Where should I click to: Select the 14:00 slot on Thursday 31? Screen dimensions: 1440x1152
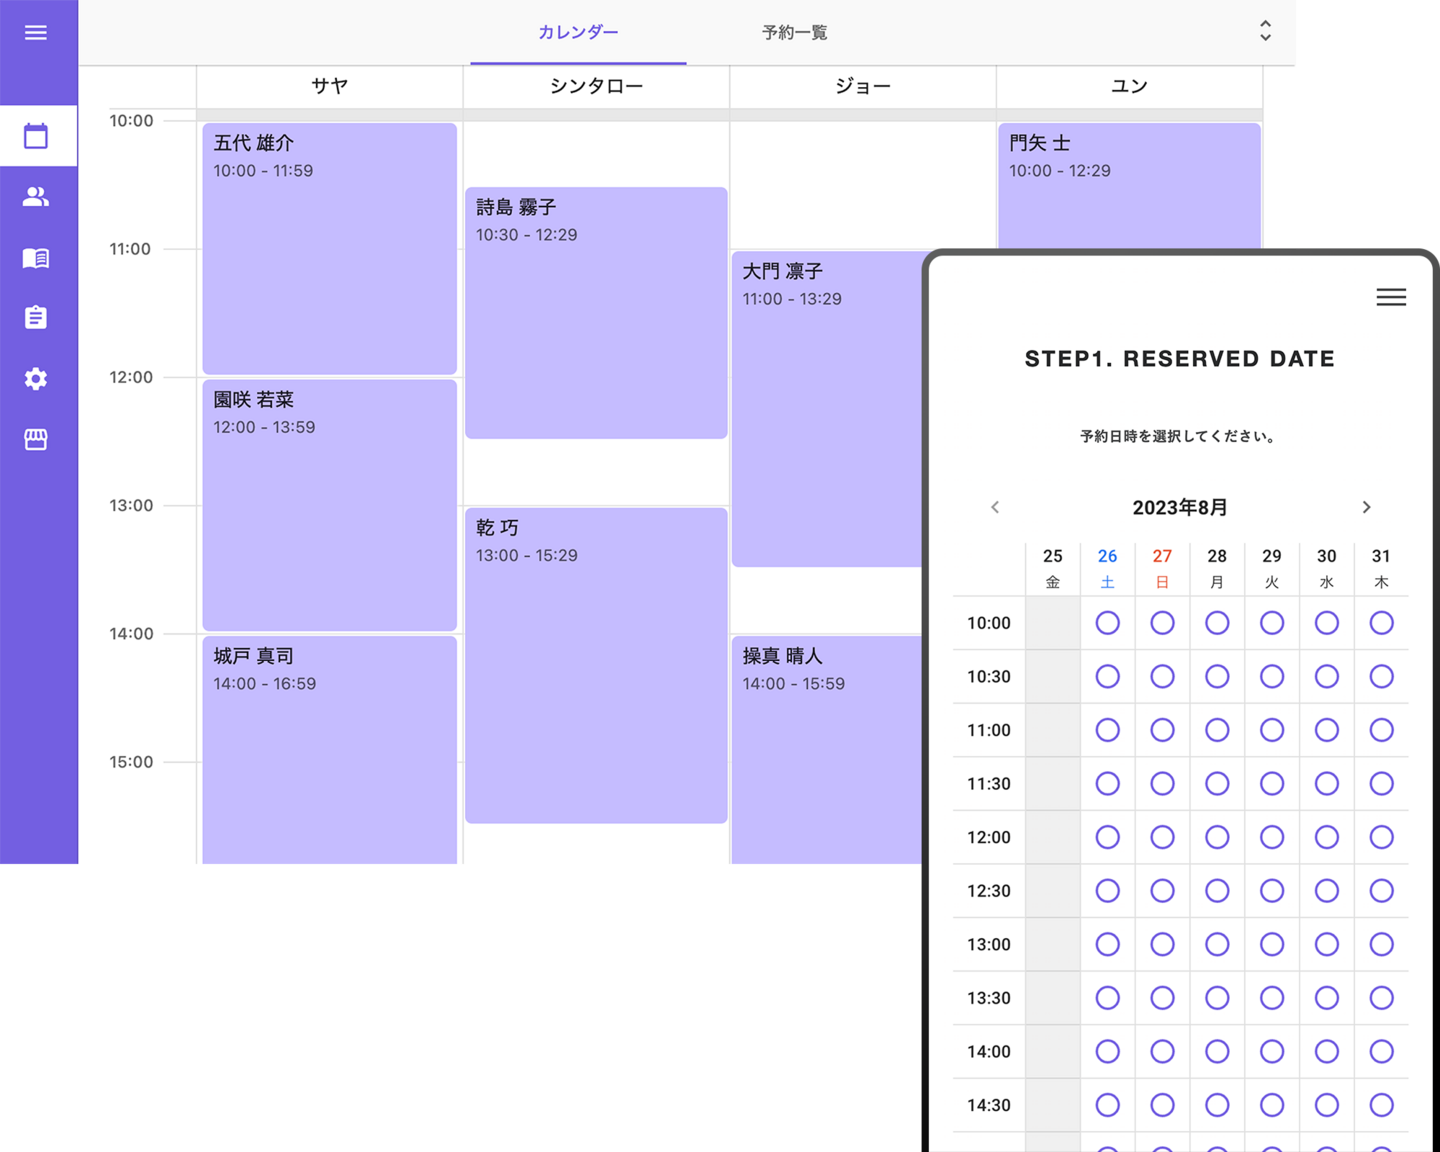[1381, 1051]
